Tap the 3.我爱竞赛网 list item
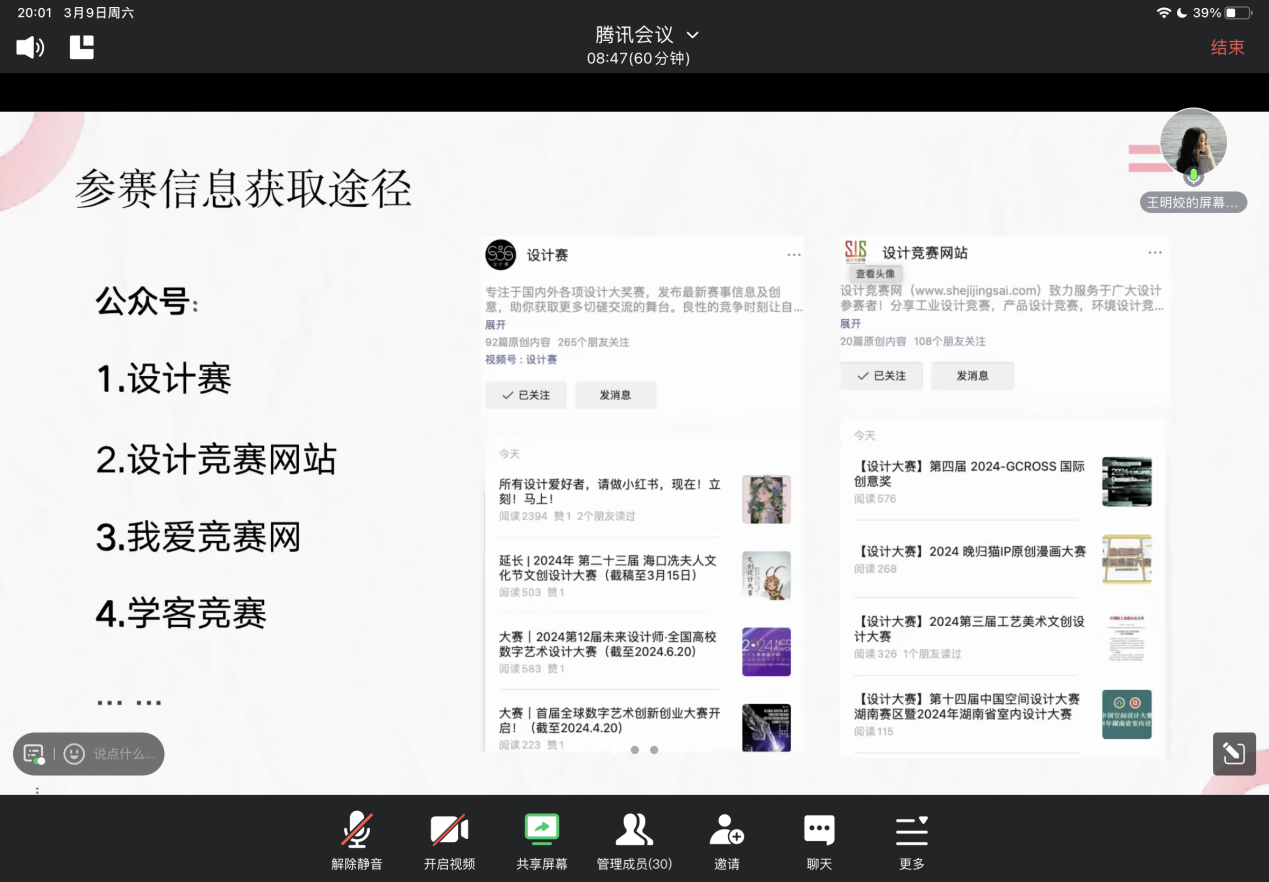1269x882 pixels. (x=198, y=538)
